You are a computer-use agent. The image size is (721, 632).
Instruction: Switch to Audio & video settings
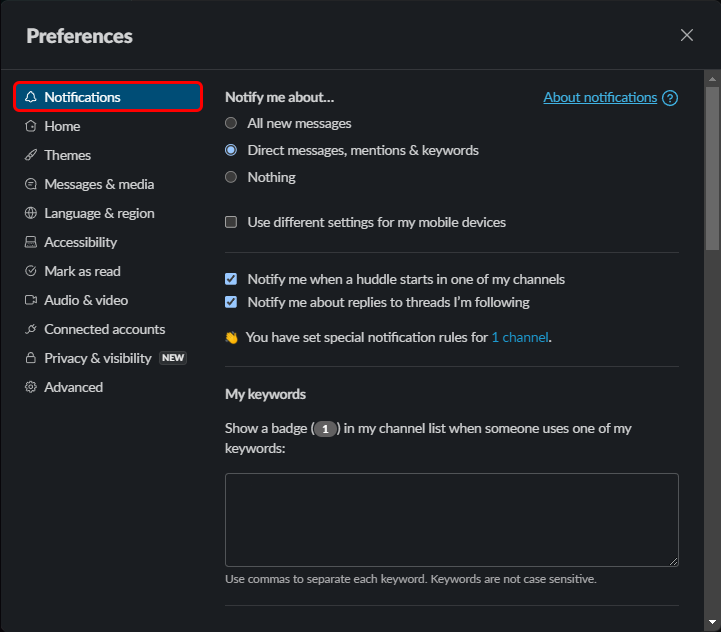pos(108,300)
